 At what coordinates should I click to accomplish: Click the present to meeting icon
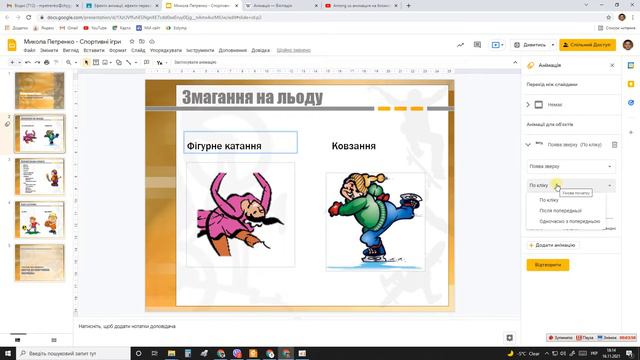(497, 45)
